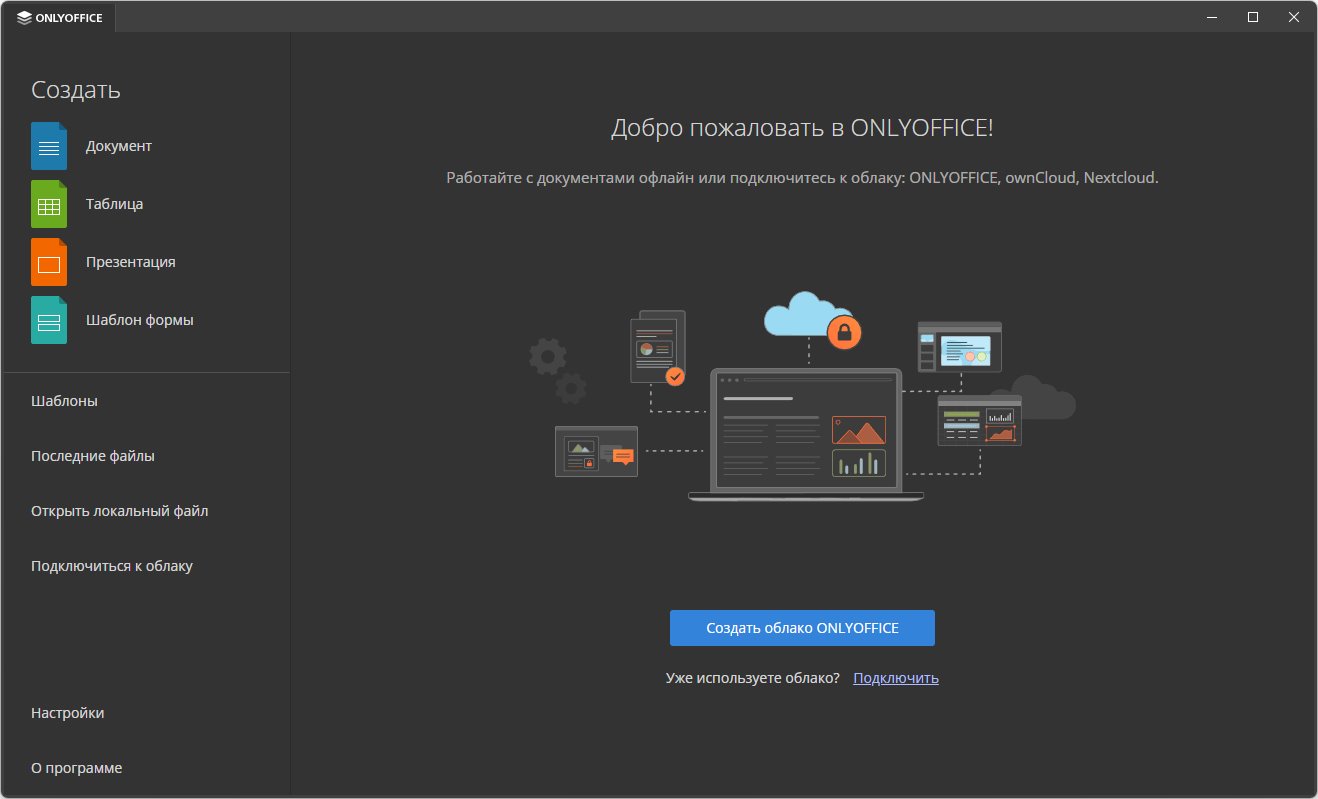Click Создать облако ONLYOFFICE button
Image resolution: width=1318 pixels, height=799 pixels.
802,628
